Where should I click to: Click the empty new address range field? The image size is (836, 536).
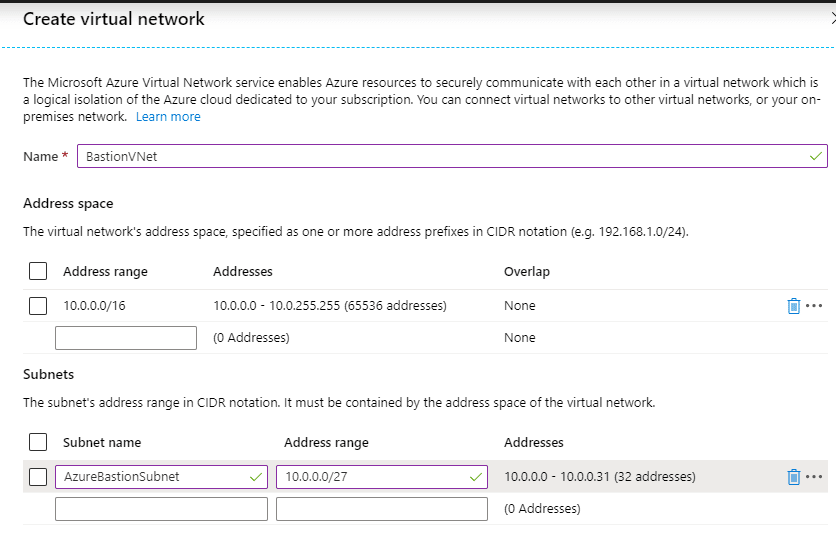point(126,338)
